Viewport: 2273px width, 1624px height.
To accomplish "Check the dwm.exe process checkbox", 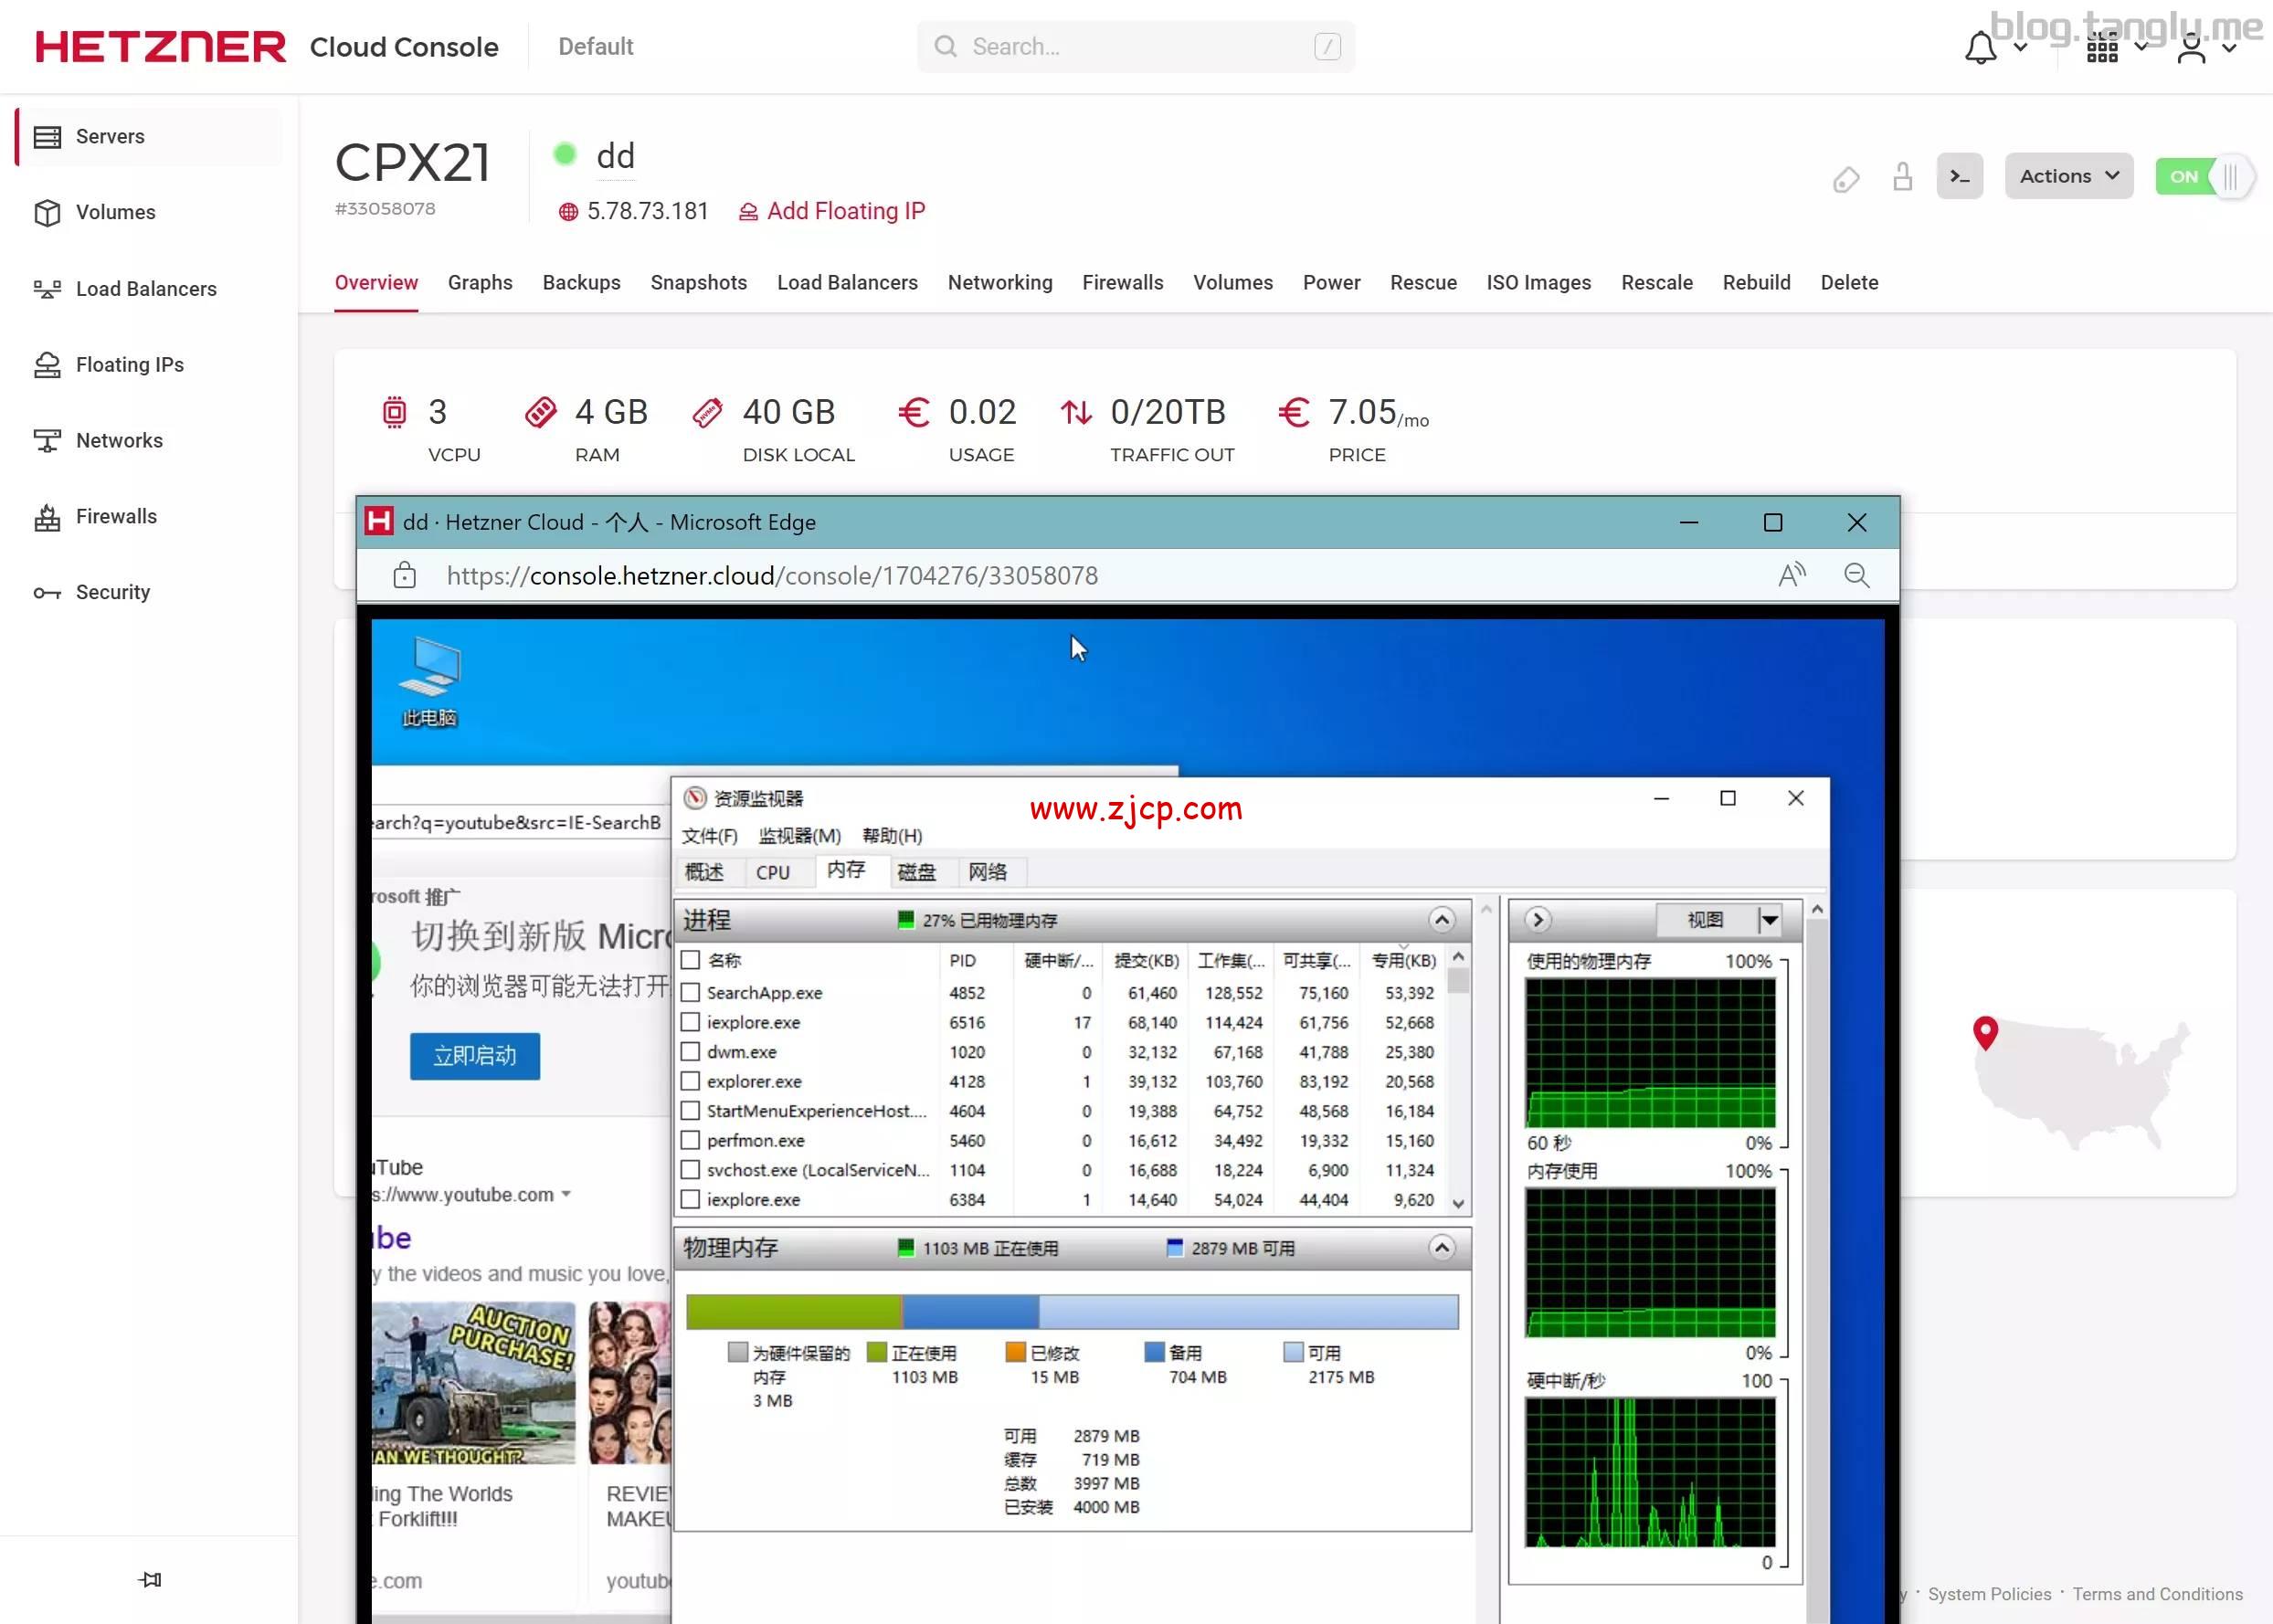I will pos(690,1051).
